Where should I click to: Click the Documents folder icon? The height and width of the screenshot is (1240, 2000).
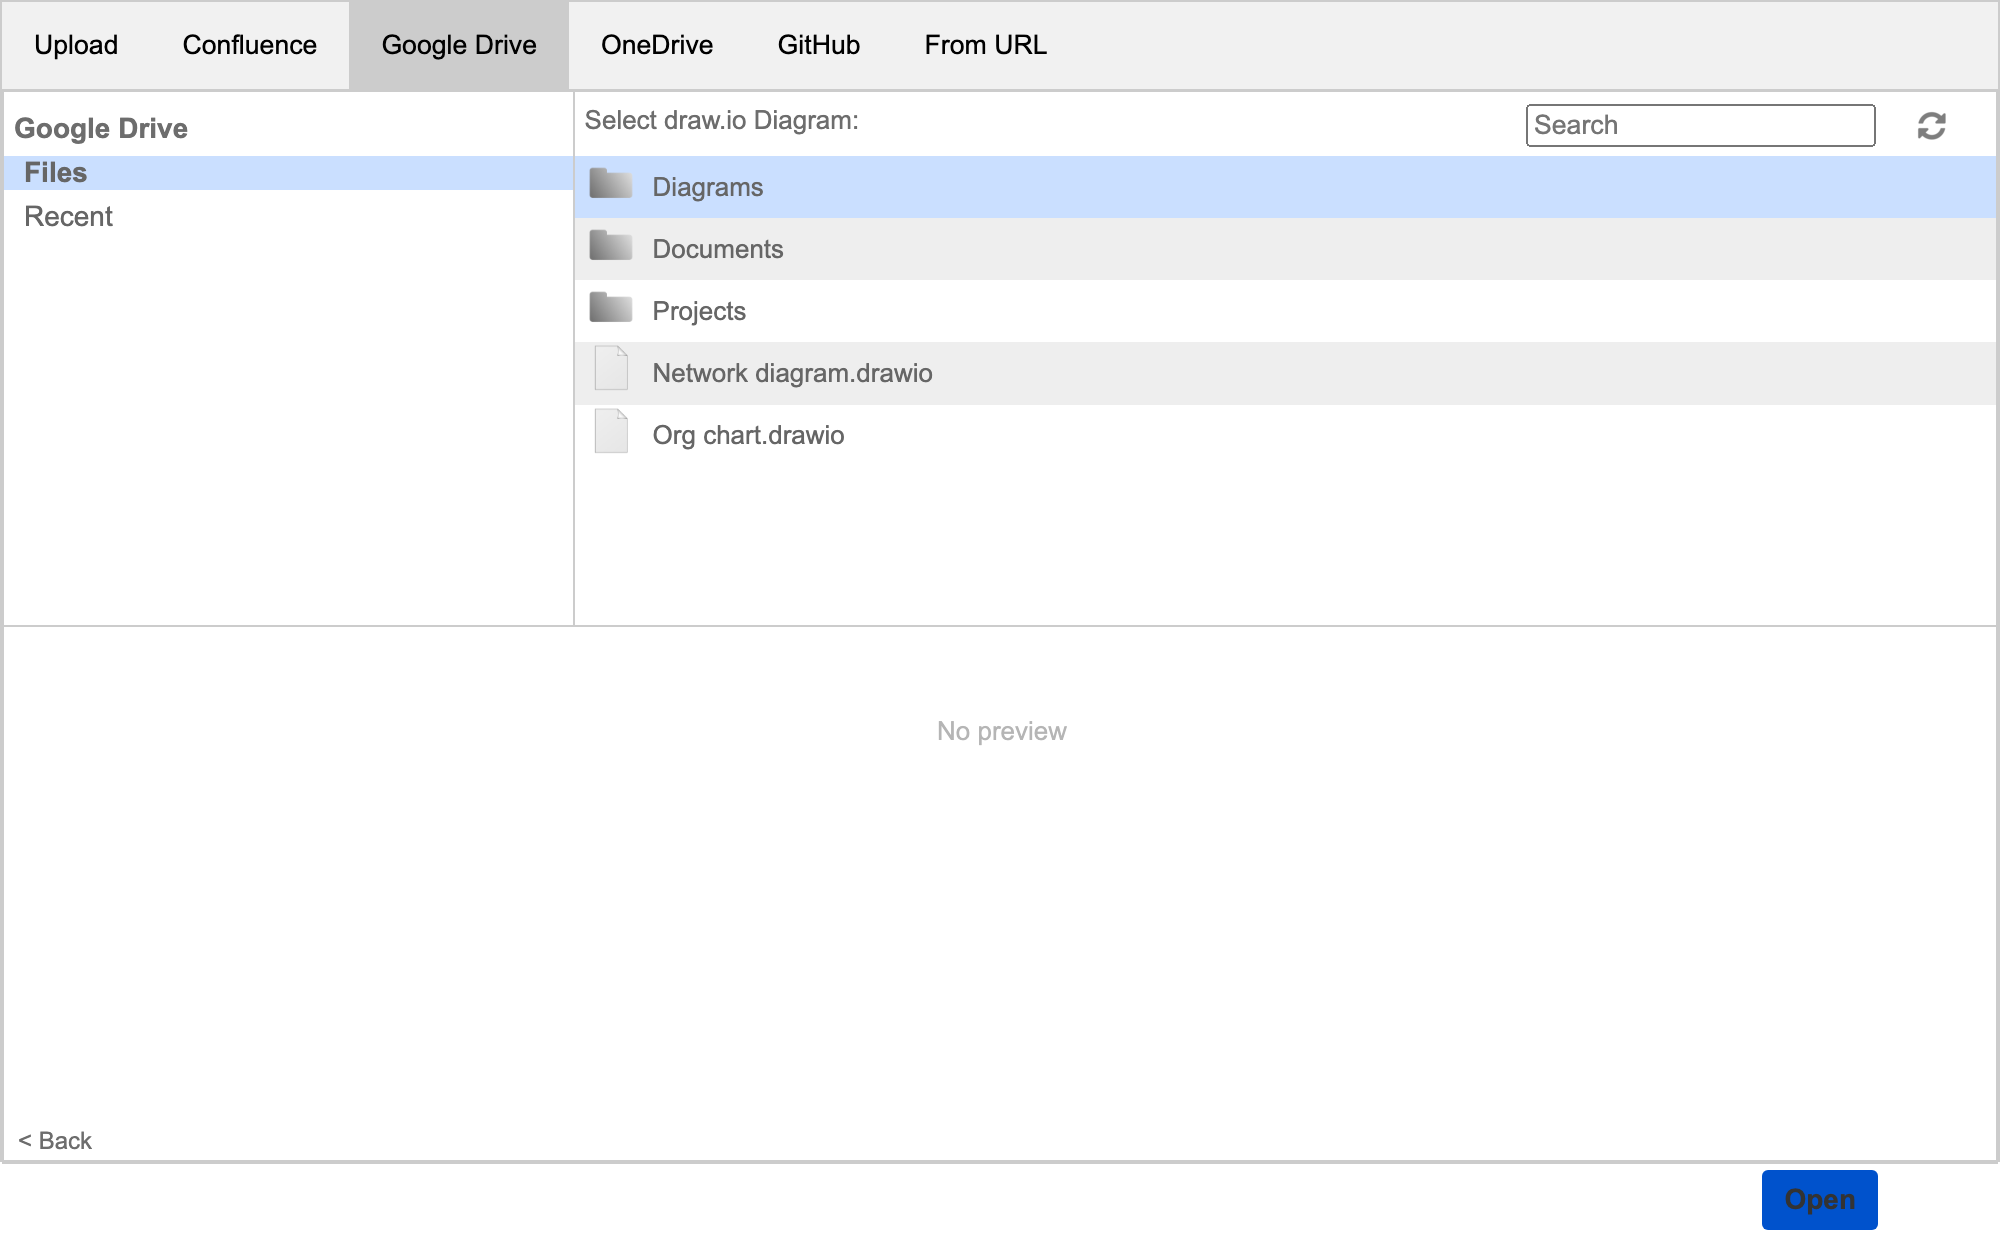(611, 246)
